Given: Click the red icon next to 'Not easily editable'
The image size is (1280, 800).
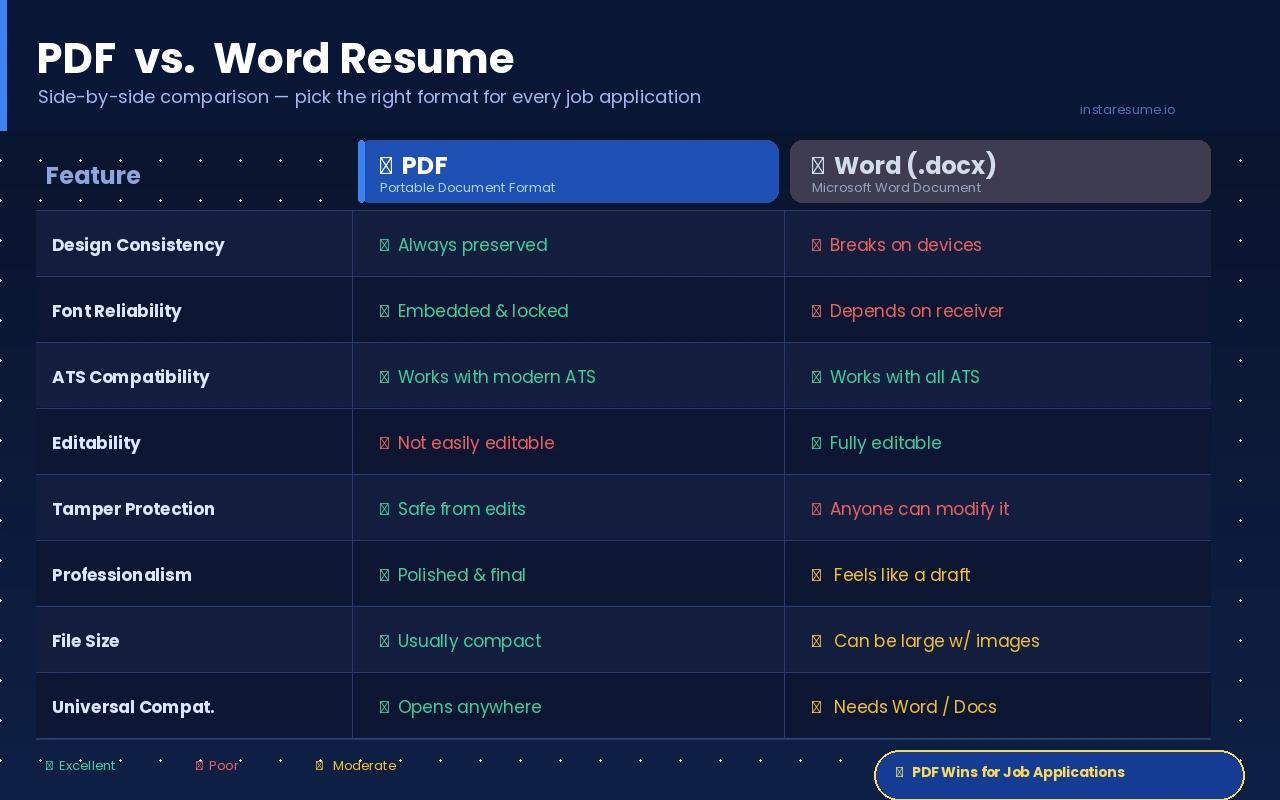Looking at the screenshot, I should (384, 443).
